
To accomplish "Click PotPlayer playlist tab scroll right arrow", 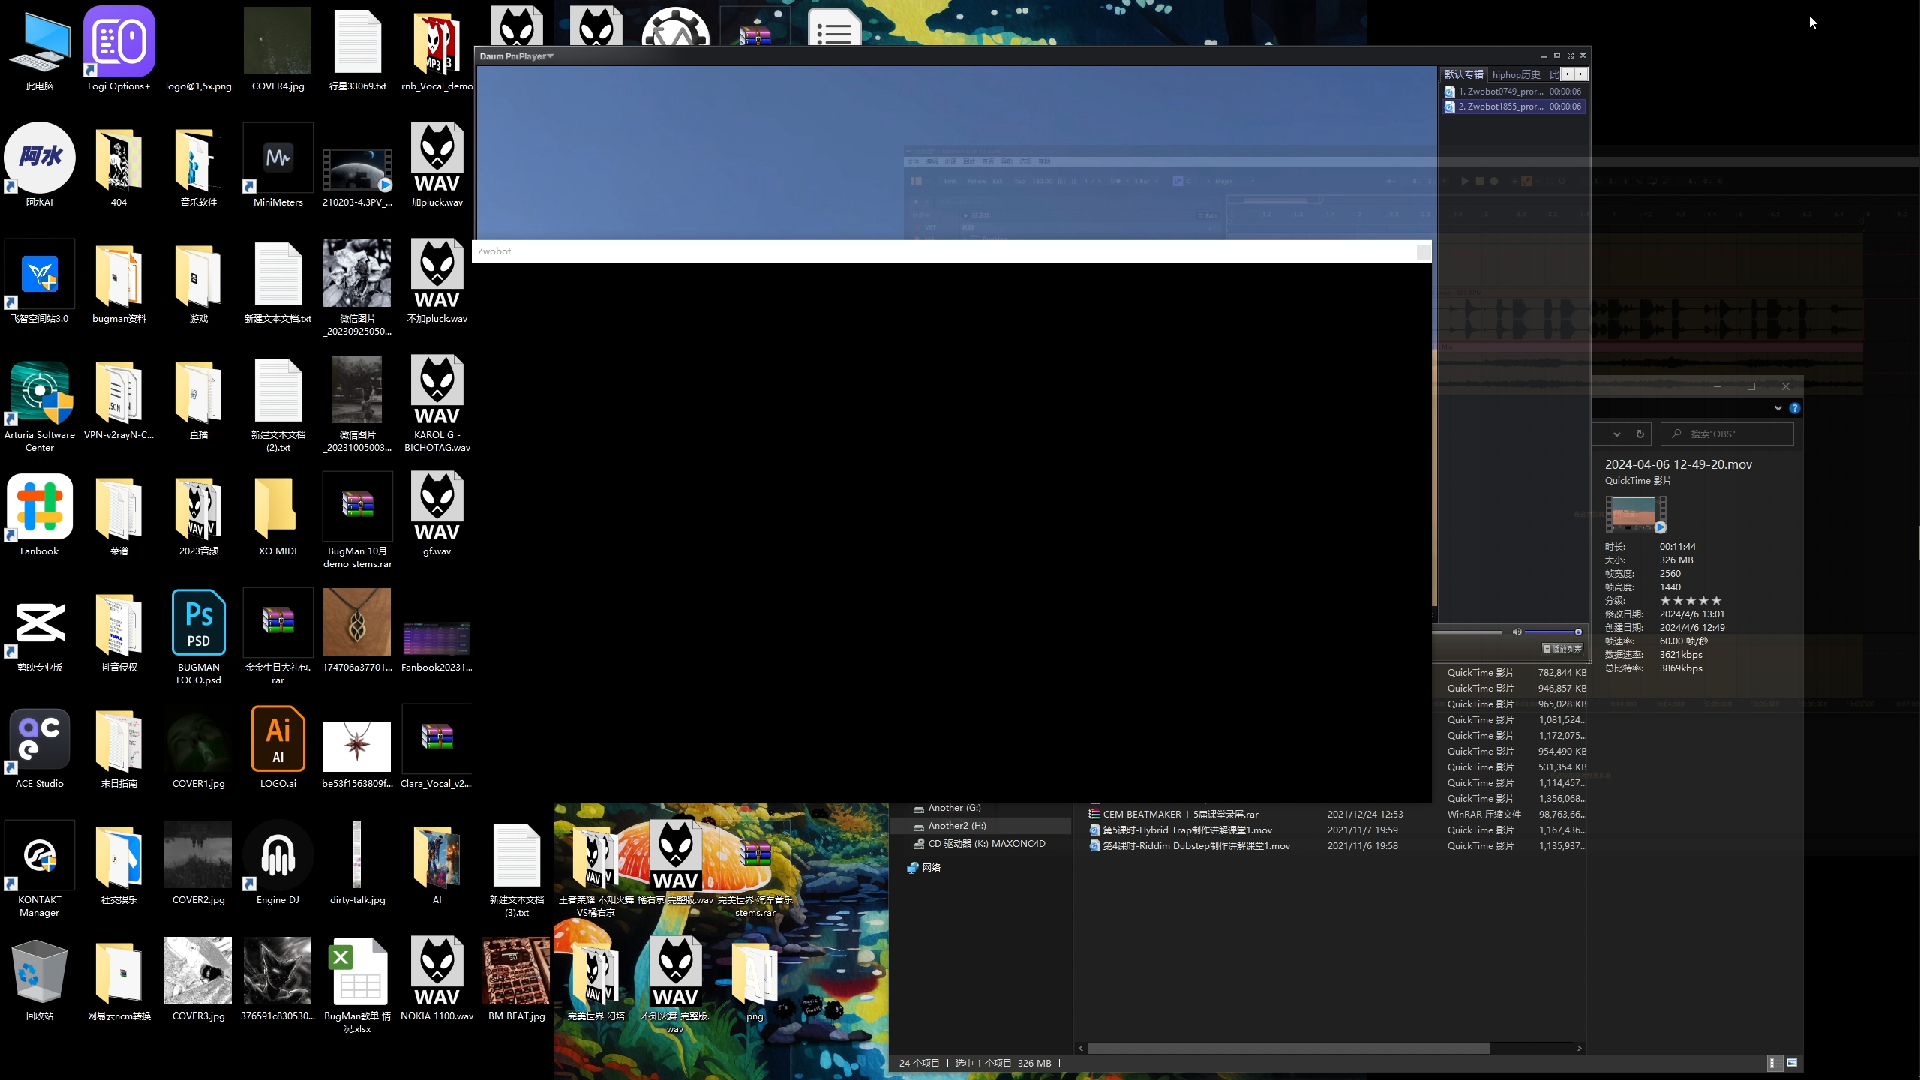I will pyautogui.click(x=1581, y=74).
